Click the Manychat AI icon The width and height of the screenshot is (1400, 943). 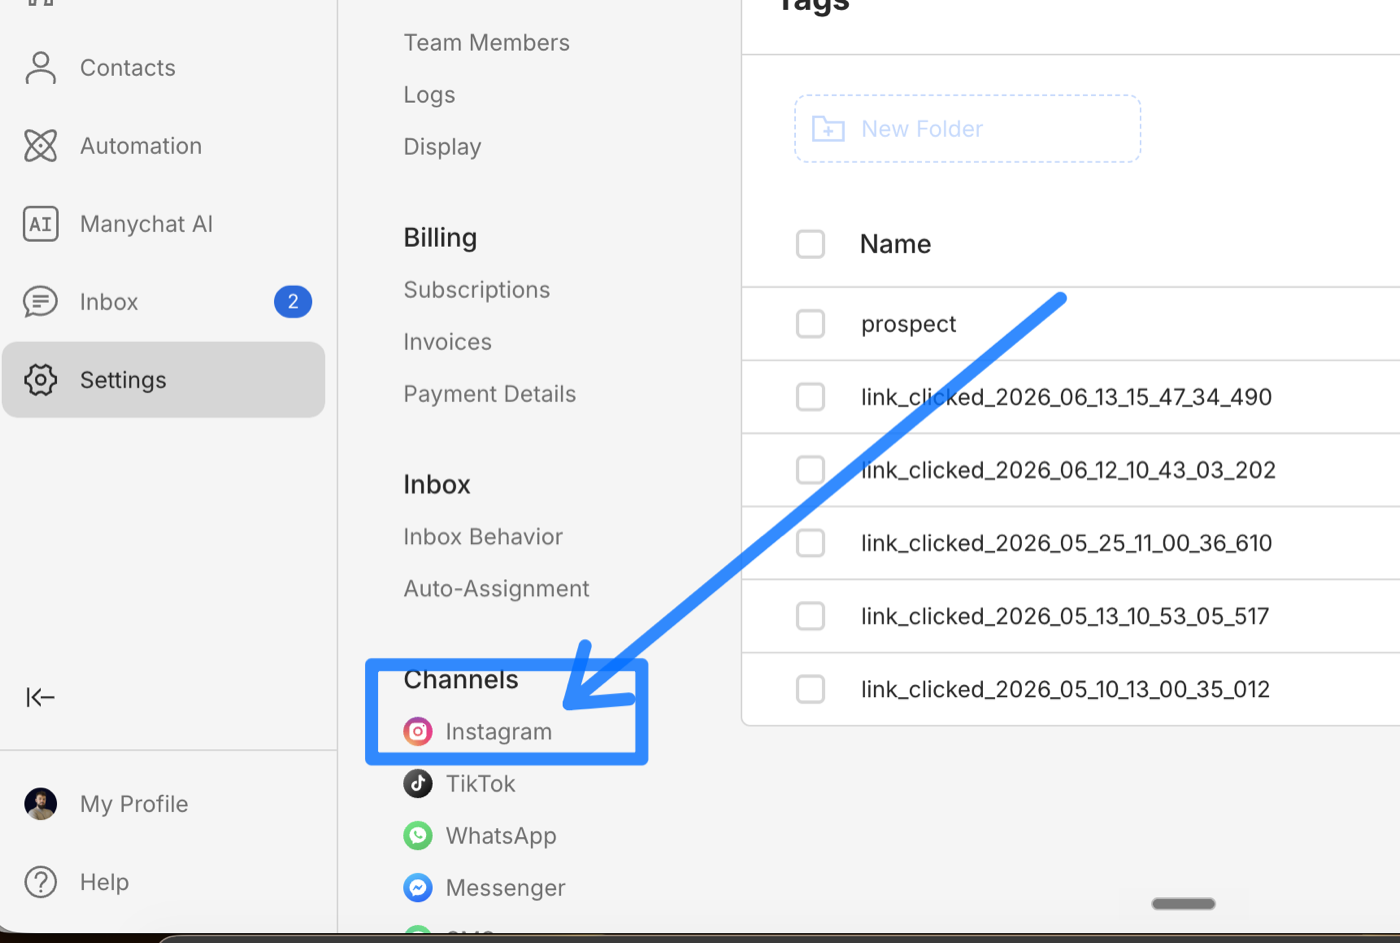tap(40, 224)
